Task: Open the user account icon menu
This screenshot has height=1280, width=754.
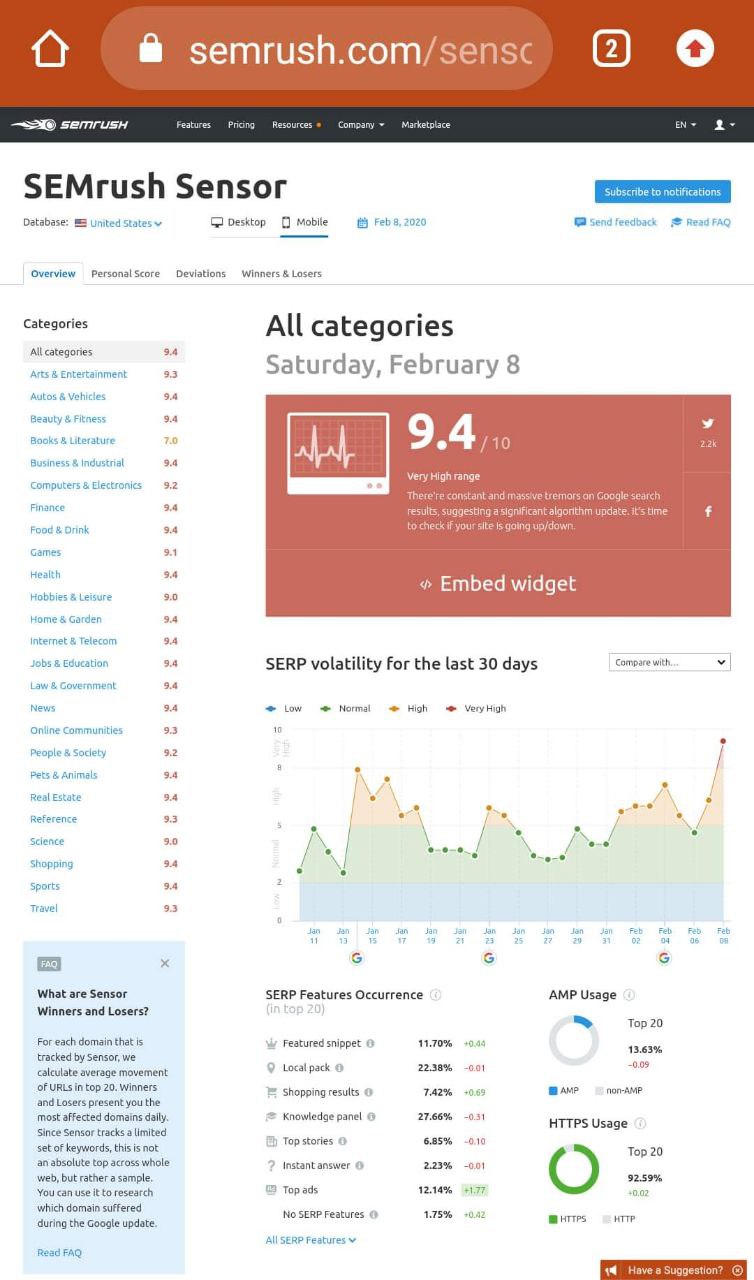Action: (725, 125)
